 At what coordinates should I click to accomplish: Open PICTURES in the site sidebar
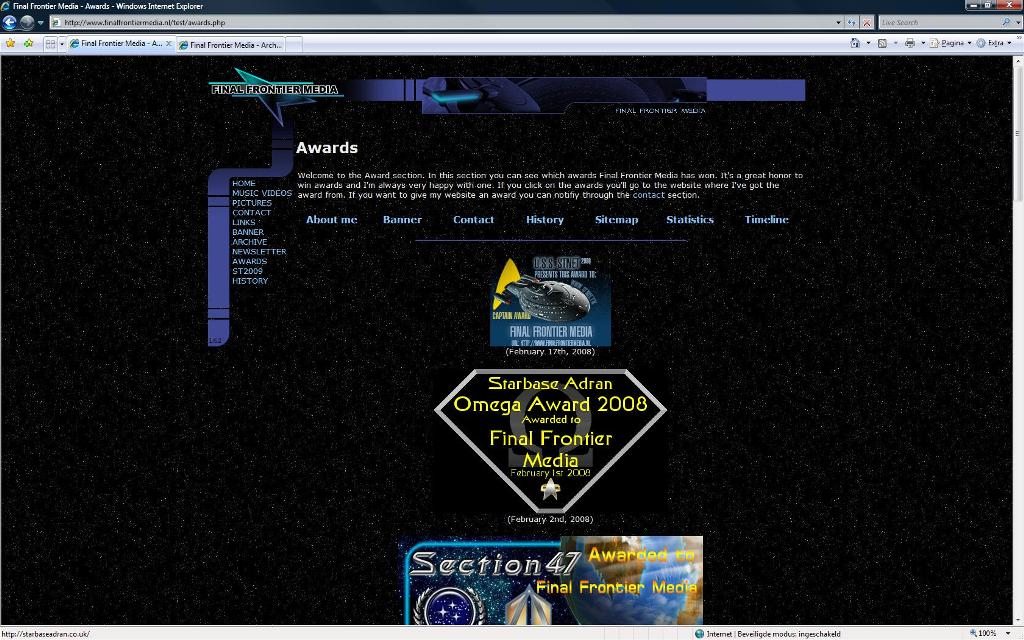point(251,203)
